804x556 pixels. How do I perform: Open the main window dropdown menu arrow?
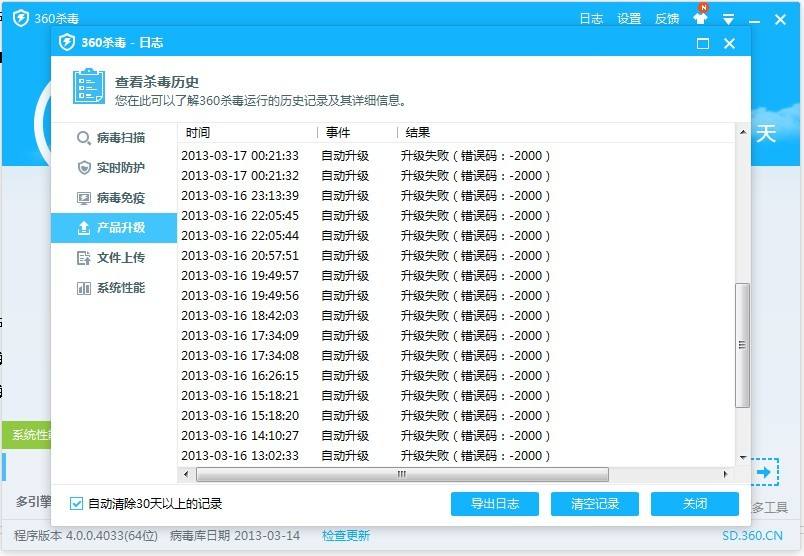(728, 18)
